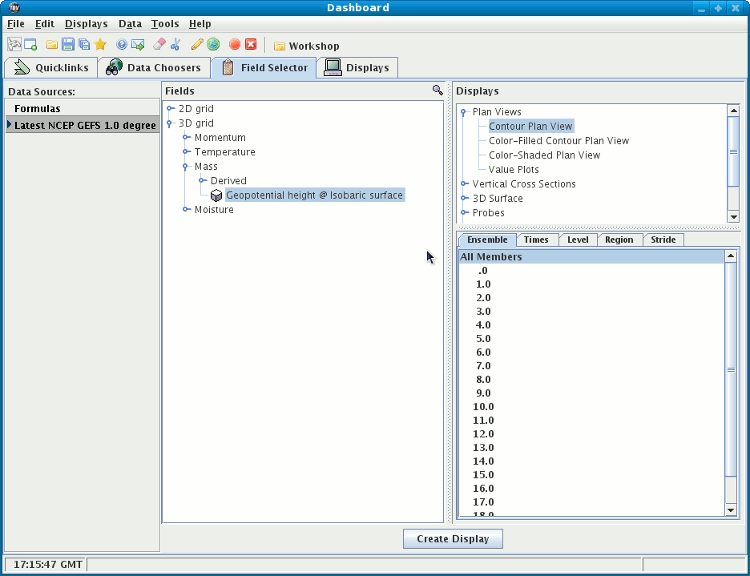Click the blue question mark help icon

(x=121, y=45)
